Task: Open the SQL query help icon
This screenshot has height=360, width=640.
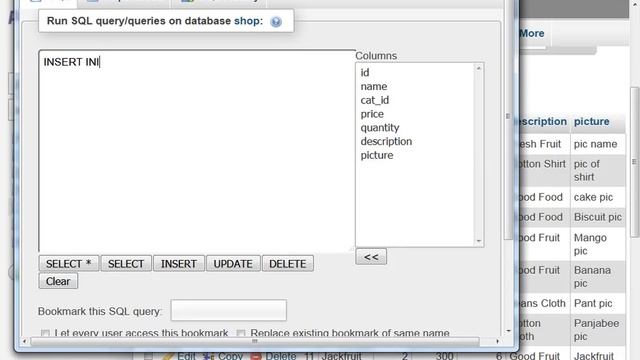Action: pyautogui.click(x=276, y=22)
